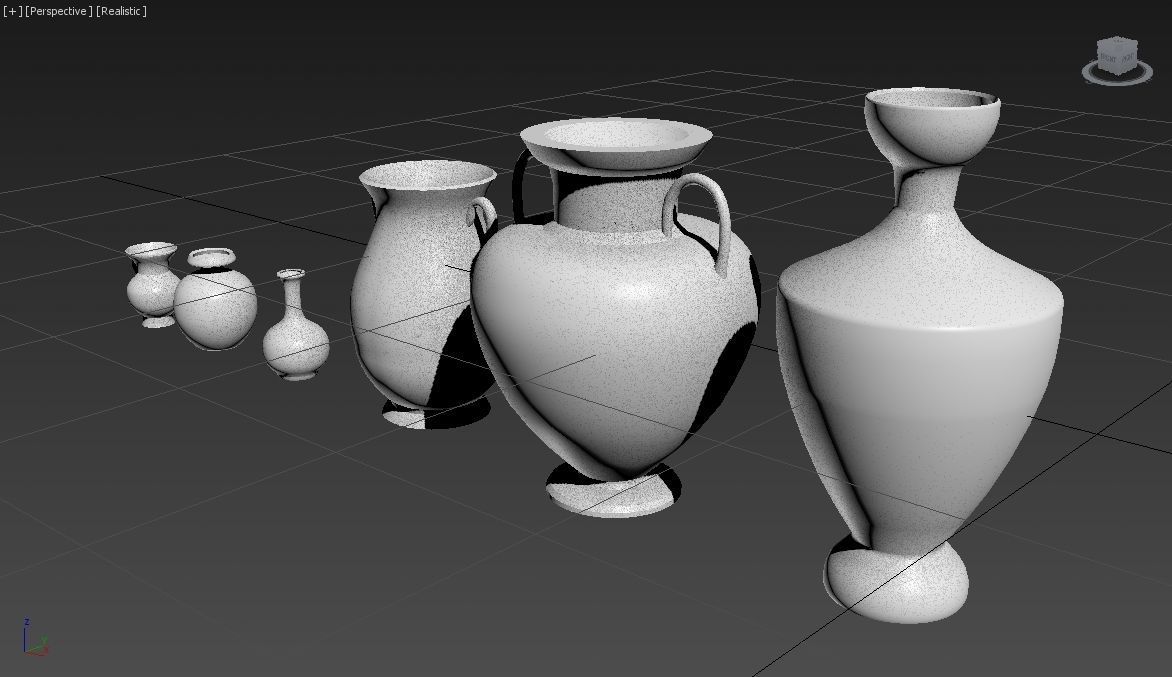Open the Realistic shading label menu
This screenshot has height=677, width=1172.
(x=121, y=11)
